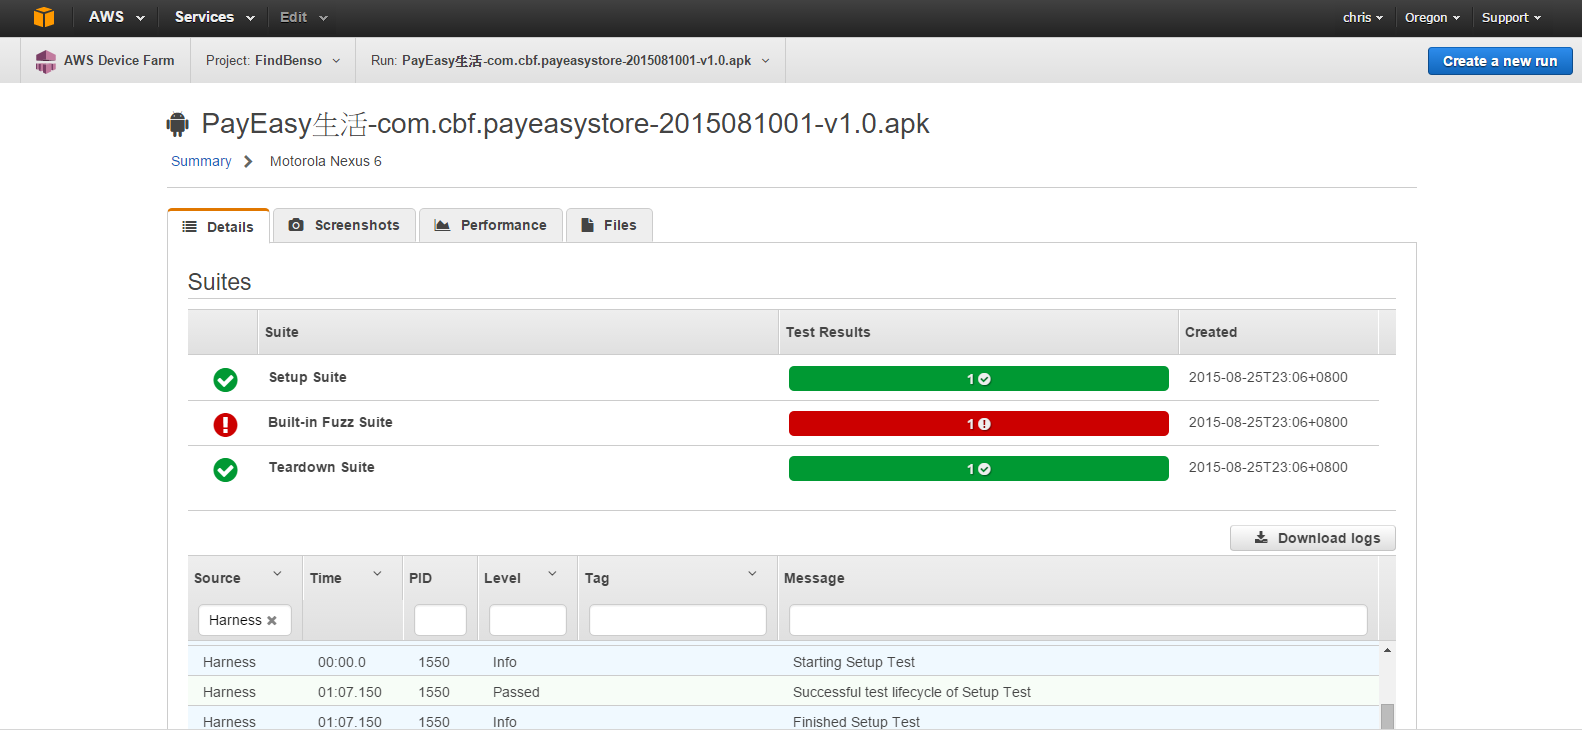
Task: Focus the Message filter input field
Action: [x=1078, y=620]
